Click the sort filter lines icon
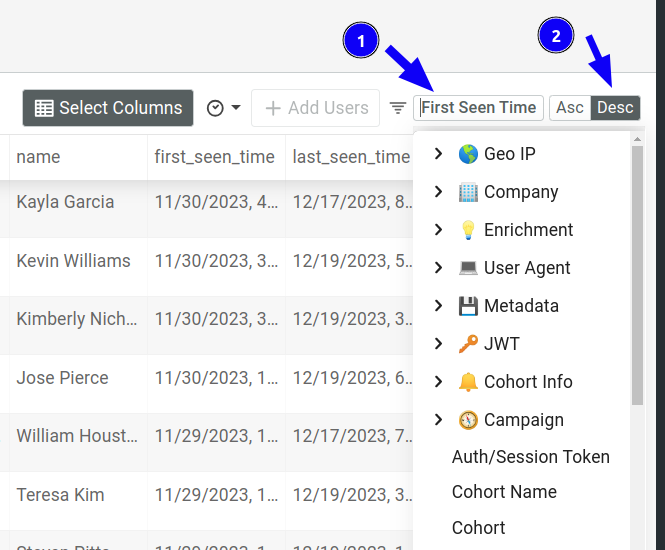This screenshot has width=665, height=550. [398, 108]
